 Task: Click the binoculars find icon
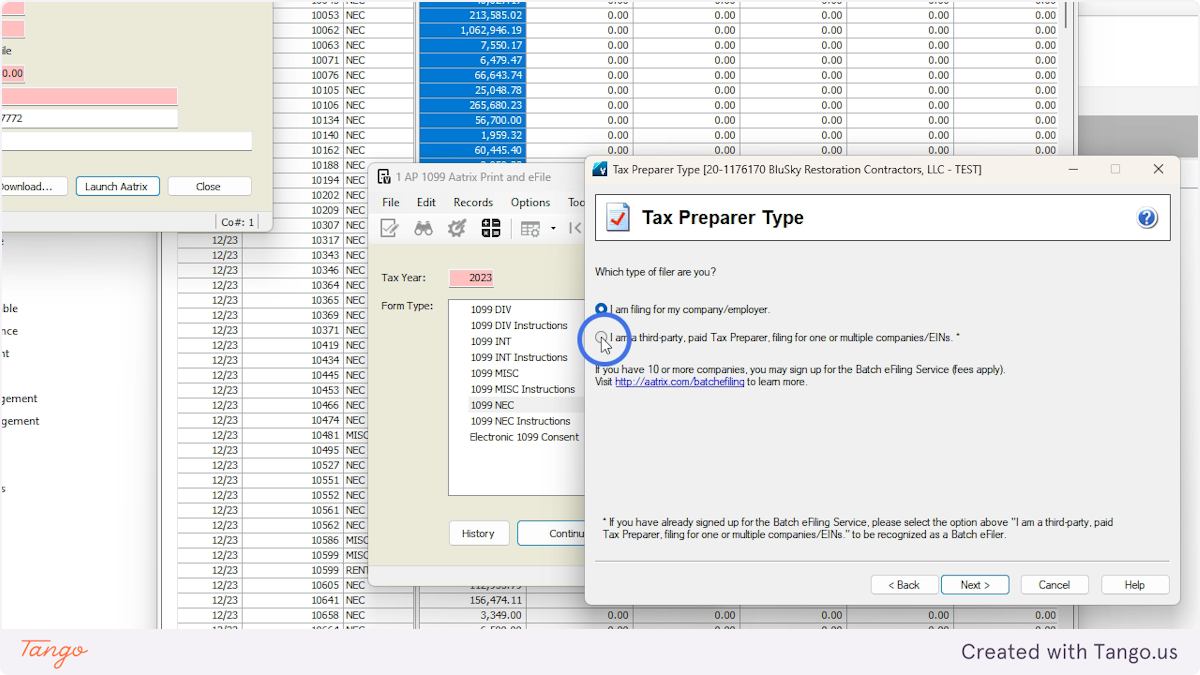(x=424, y=228)
